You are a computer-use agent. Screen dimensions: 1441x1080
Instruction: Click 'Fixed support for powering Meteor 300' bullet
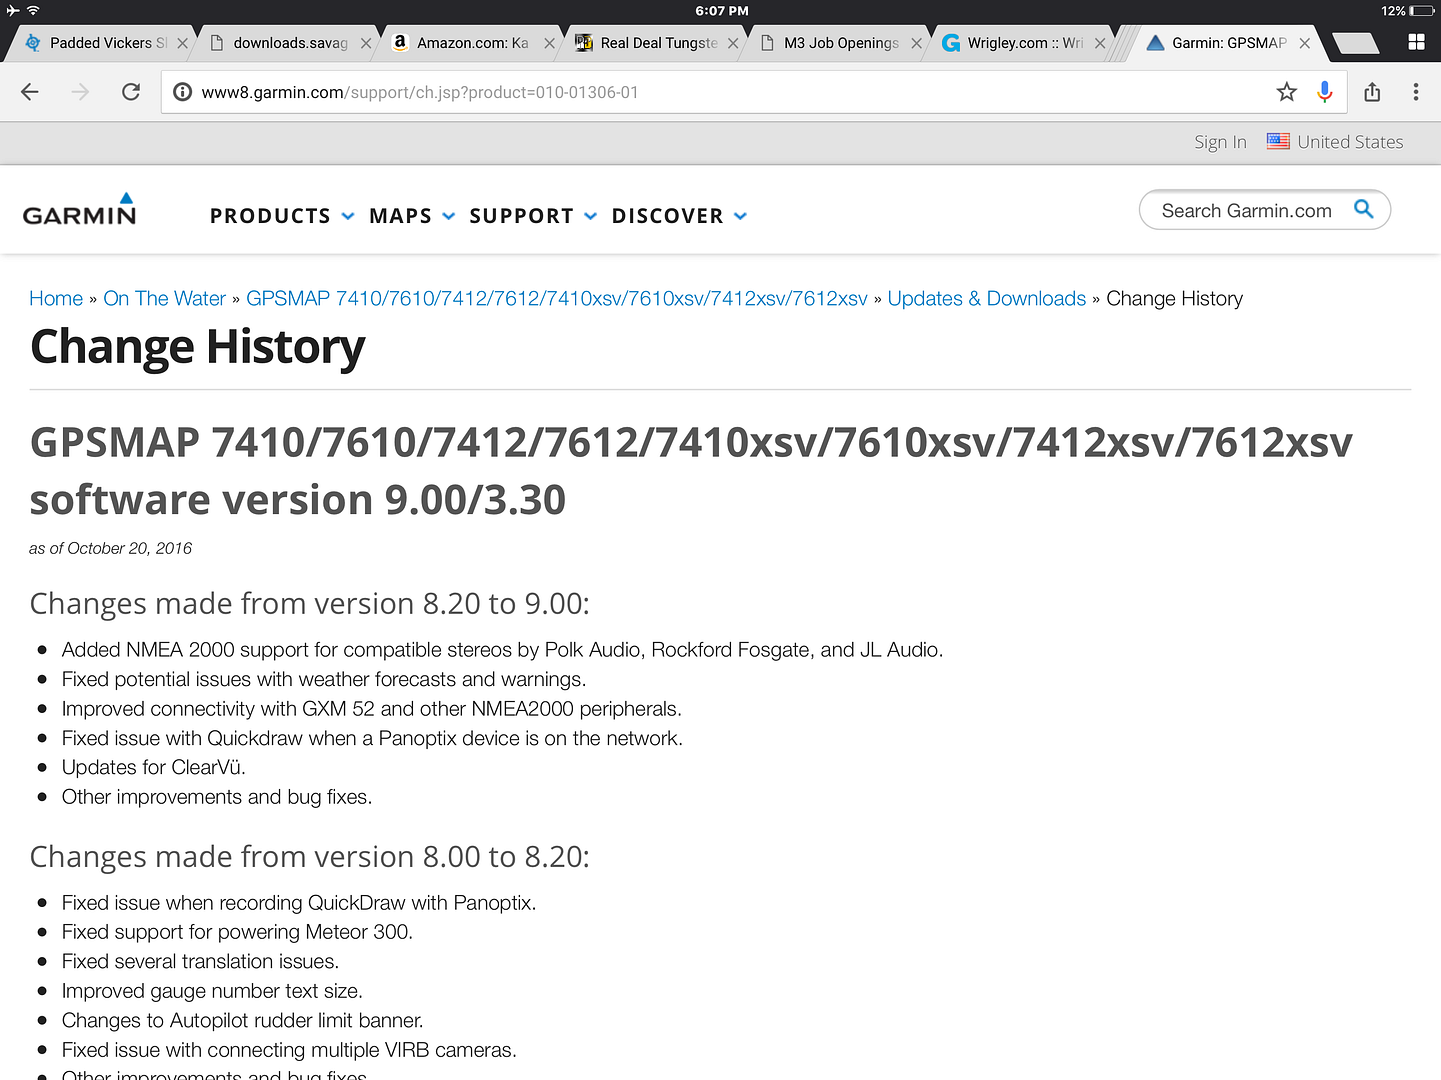pyautogui.click(x=237, y=932)
